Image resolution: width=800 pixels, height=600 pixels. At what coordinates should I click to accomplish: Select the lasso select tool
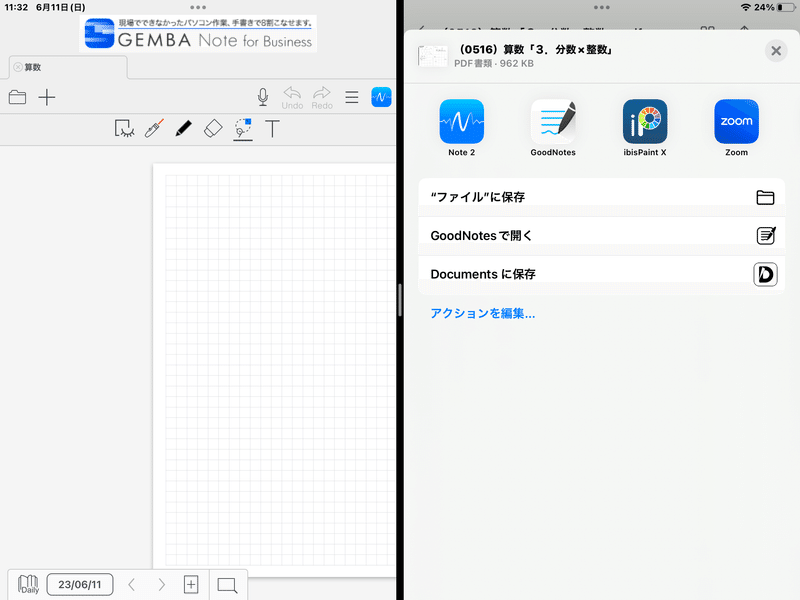pyautogui.click(x=243, y=129)
